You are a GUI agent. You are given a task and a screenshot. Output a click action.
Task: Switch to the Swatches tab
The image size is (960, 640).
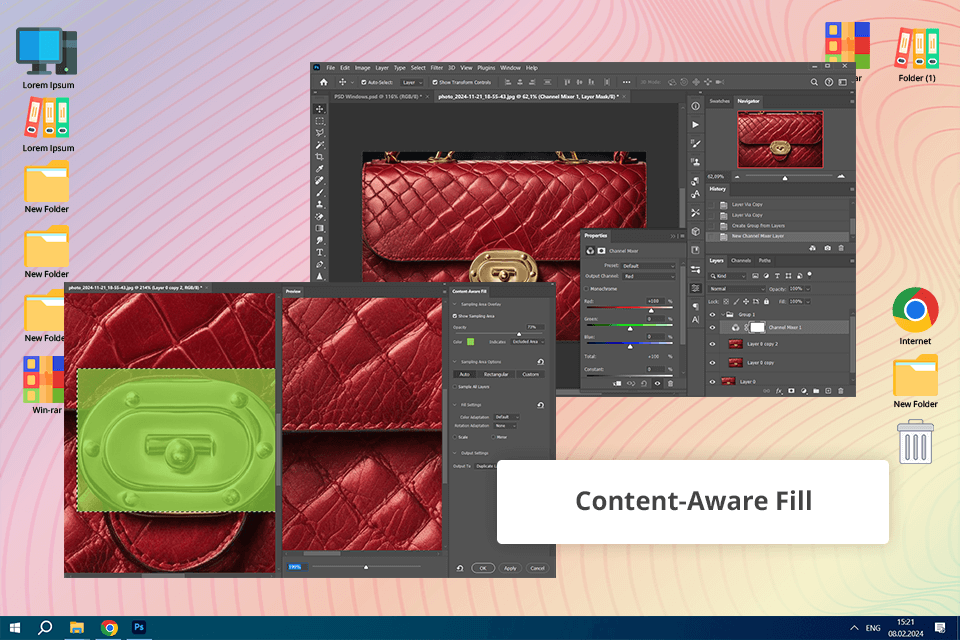coord(719,101)
